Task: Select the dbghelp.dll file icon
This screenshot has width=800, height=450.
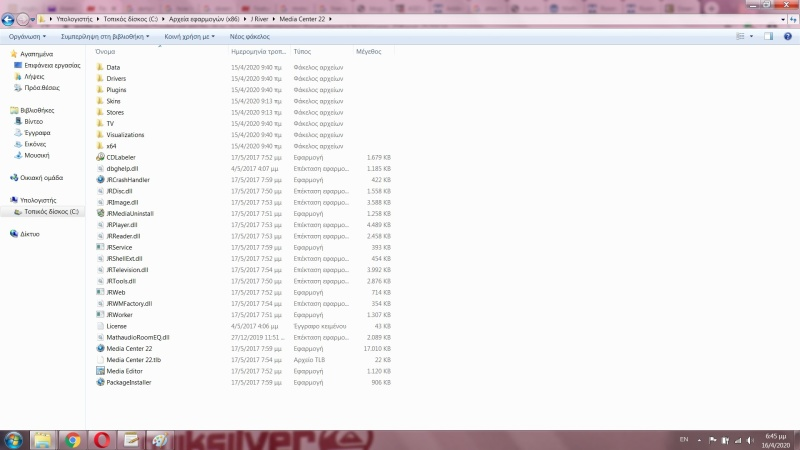Action: pyautogui.click(x=100, y=168)
